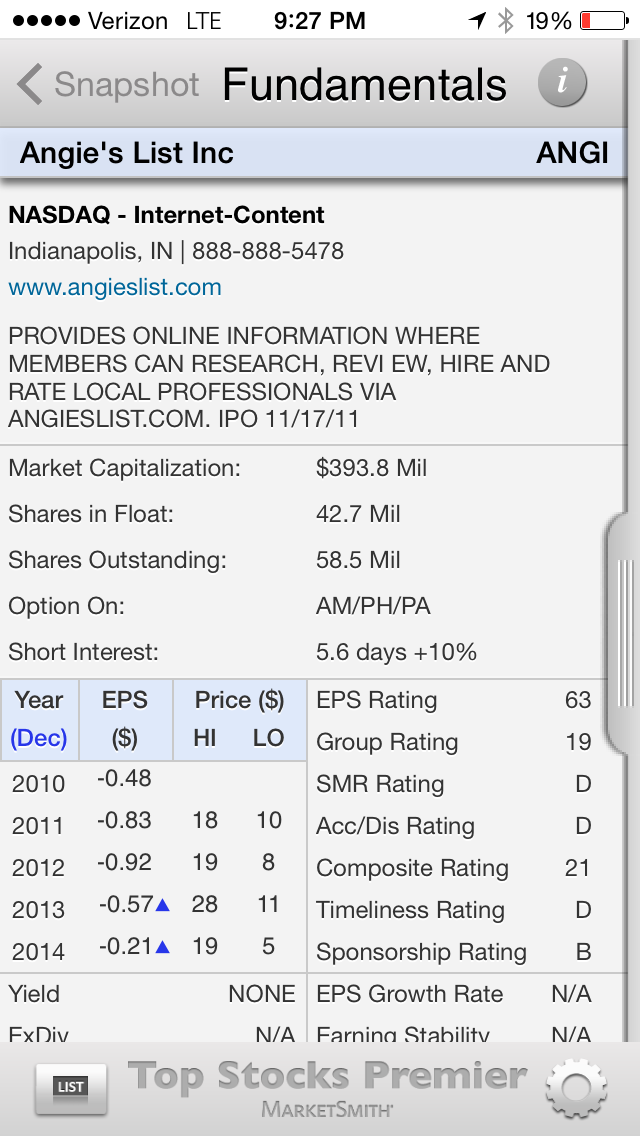
Task: Tap the (Dec) fiscal year label
Action: tap(39, 738)
